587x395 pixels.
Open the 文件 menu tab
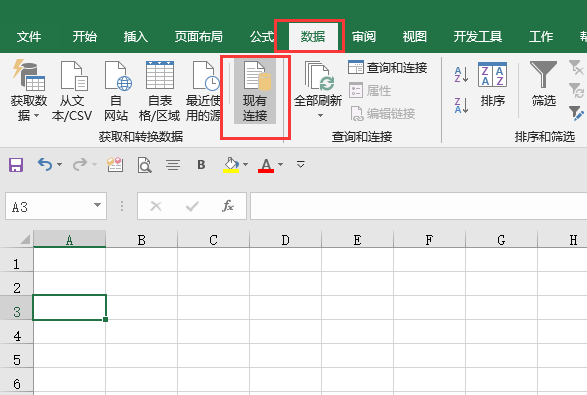(x=29, y=37)
